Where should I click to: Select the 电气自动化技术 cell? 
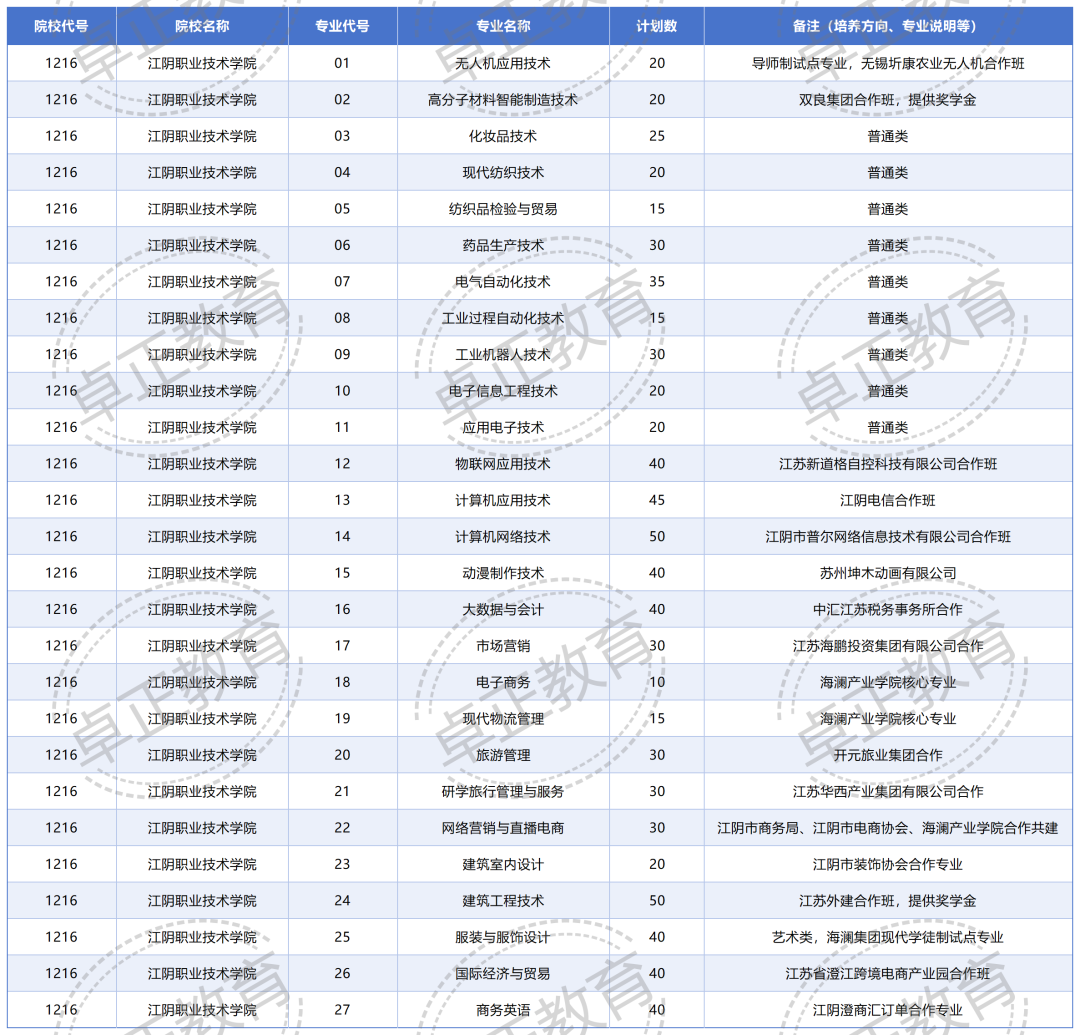503,282
